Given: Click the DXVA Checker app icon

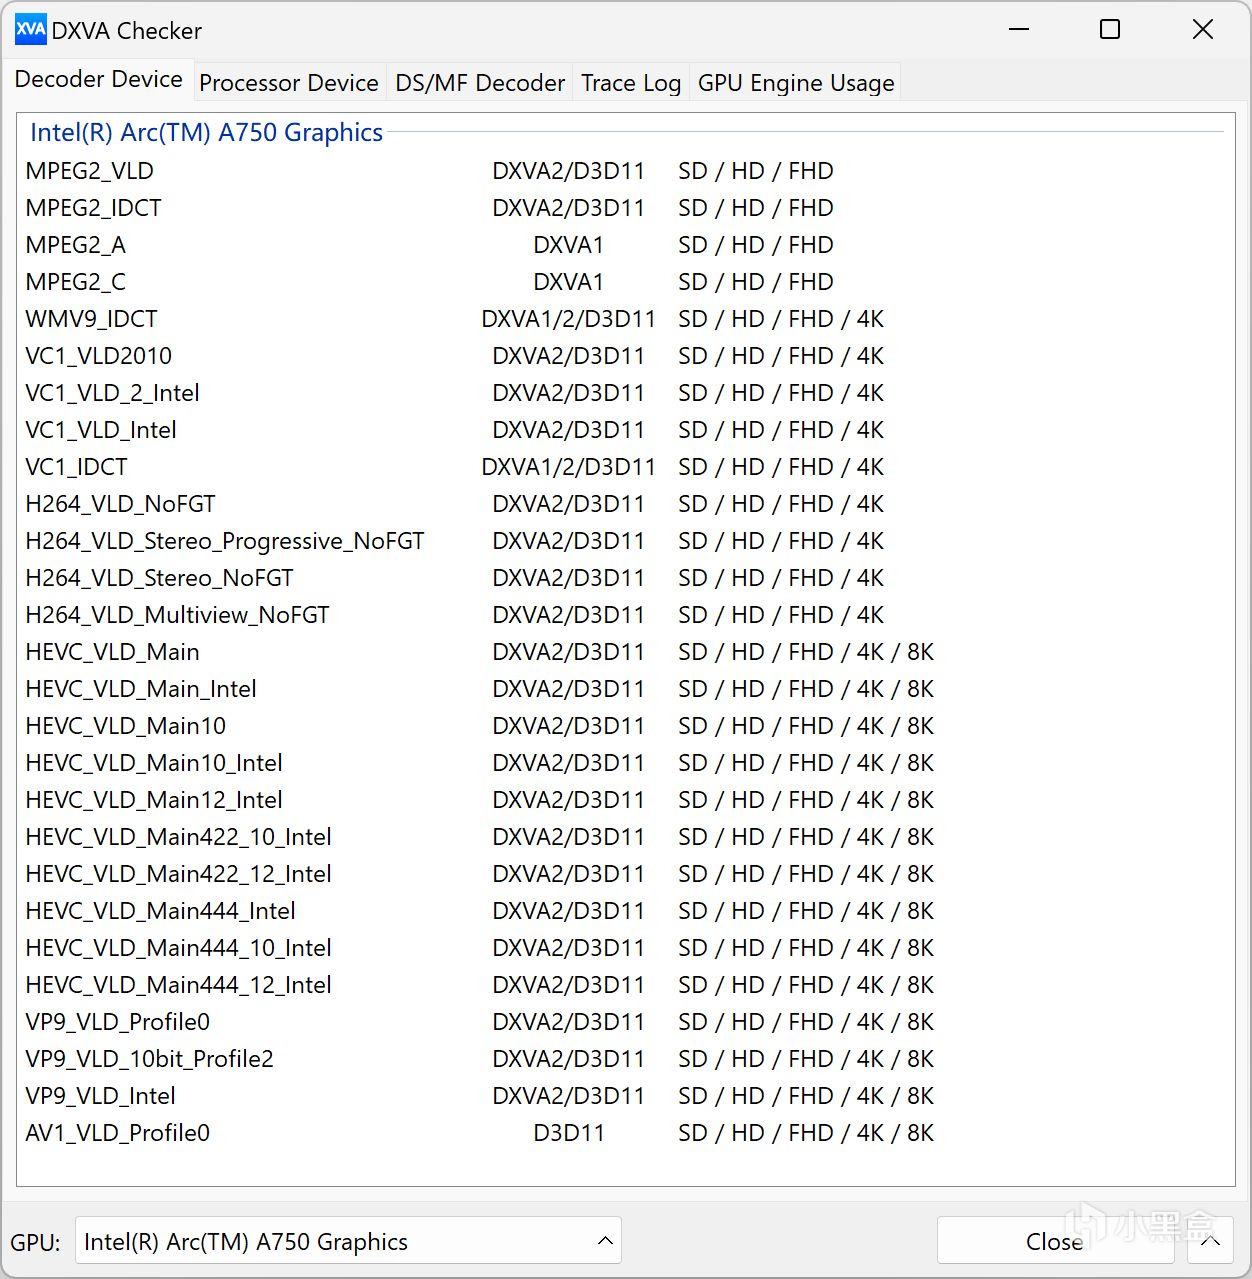Looking at the screenshot, I should click(x=31, y=30).
